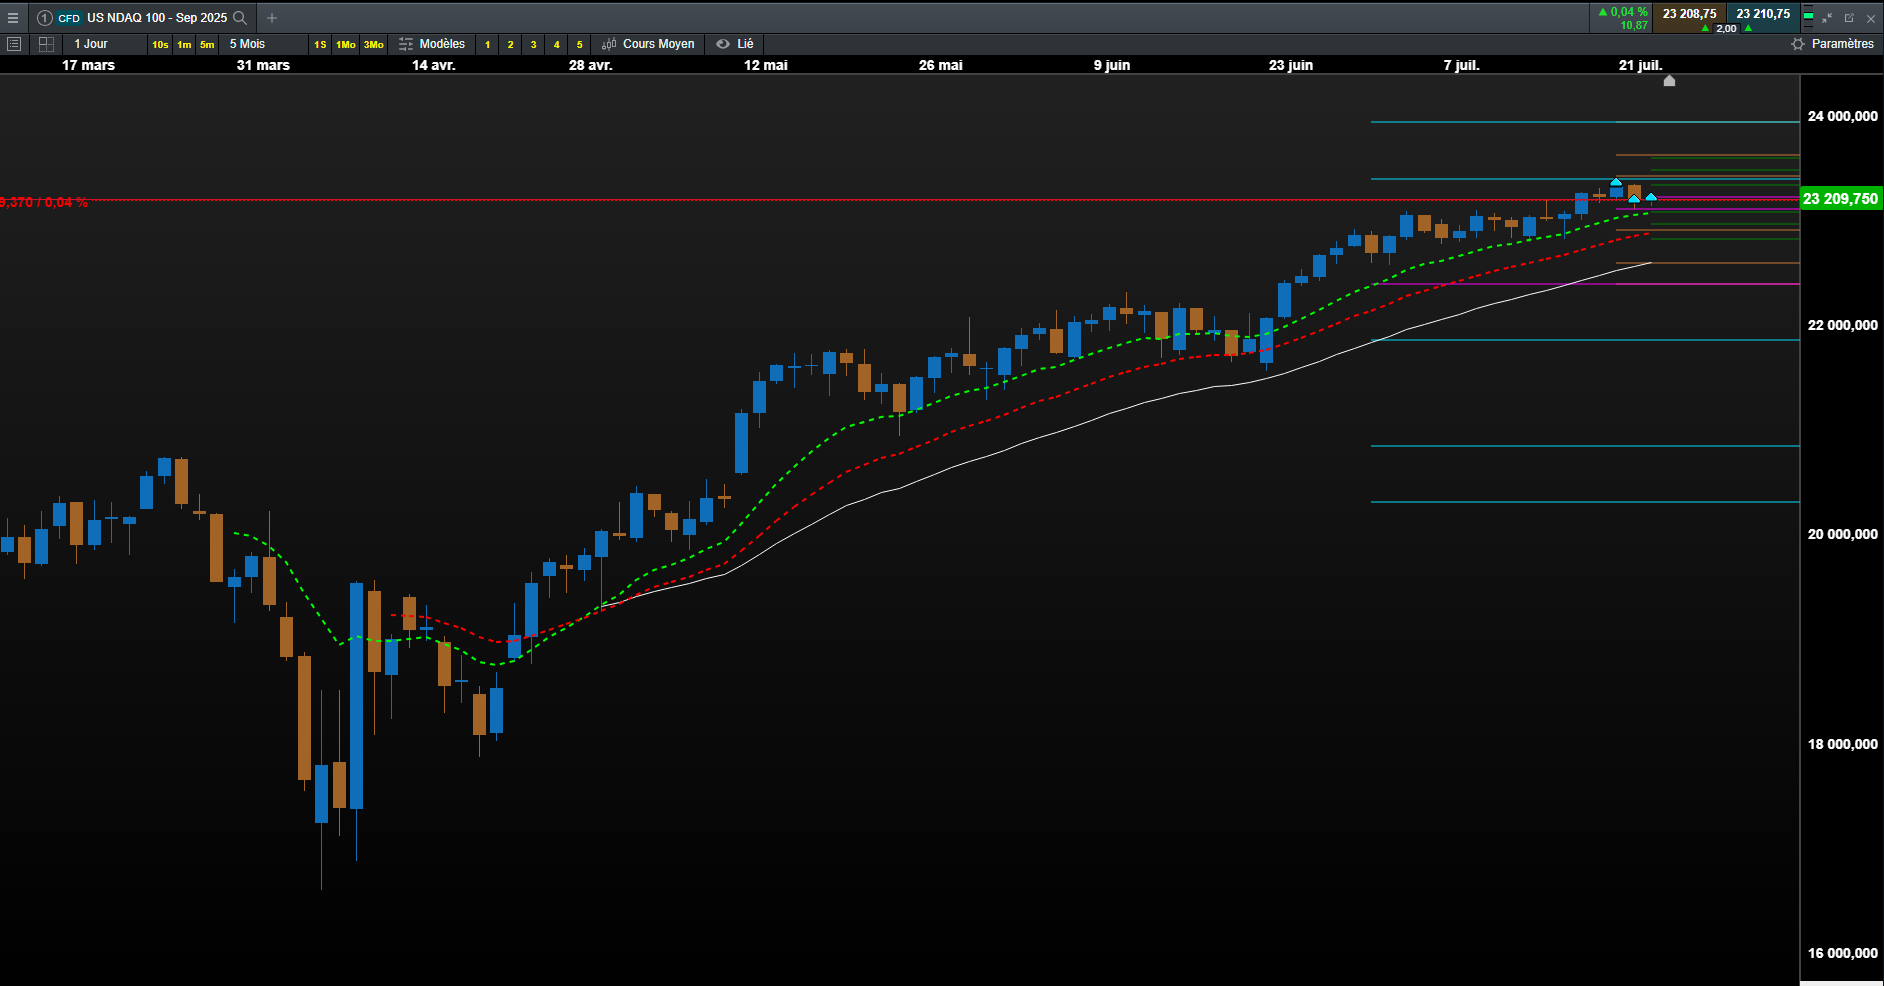1884x986 pixels.
Task: Click the 14 avr. date label
Action: (434, 65)
